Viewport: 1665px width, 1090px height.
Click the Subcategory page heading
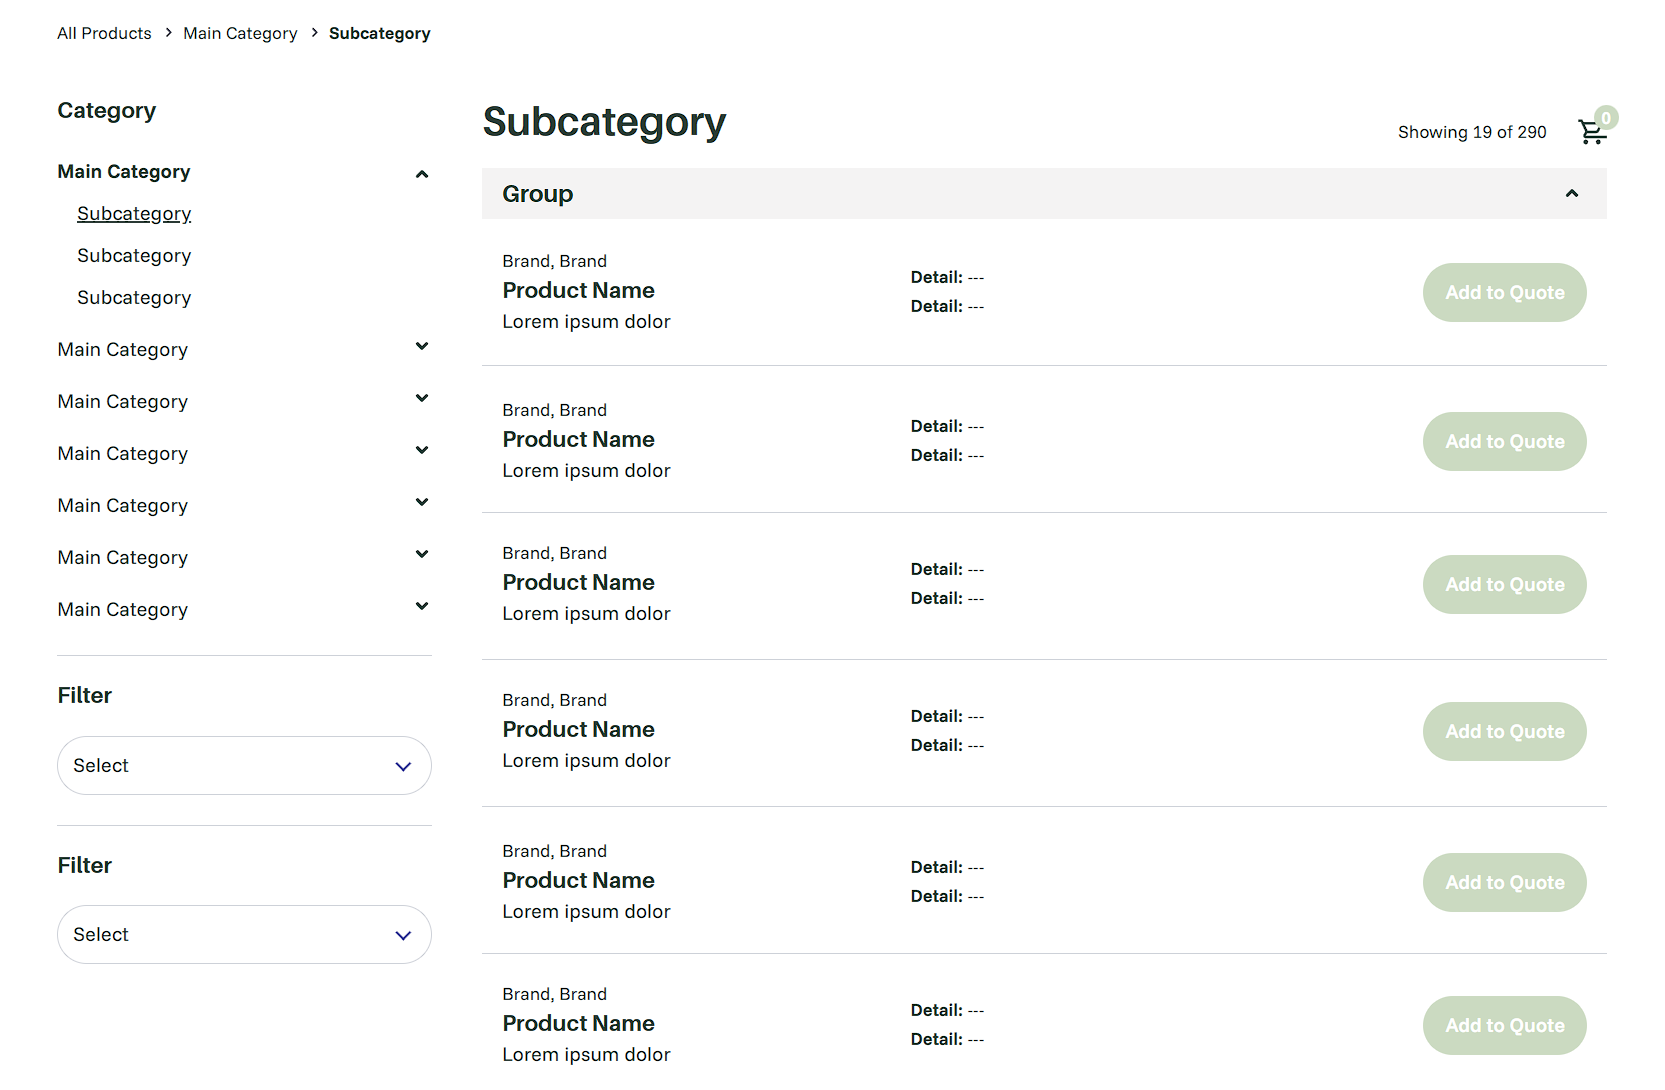[604, 122]
